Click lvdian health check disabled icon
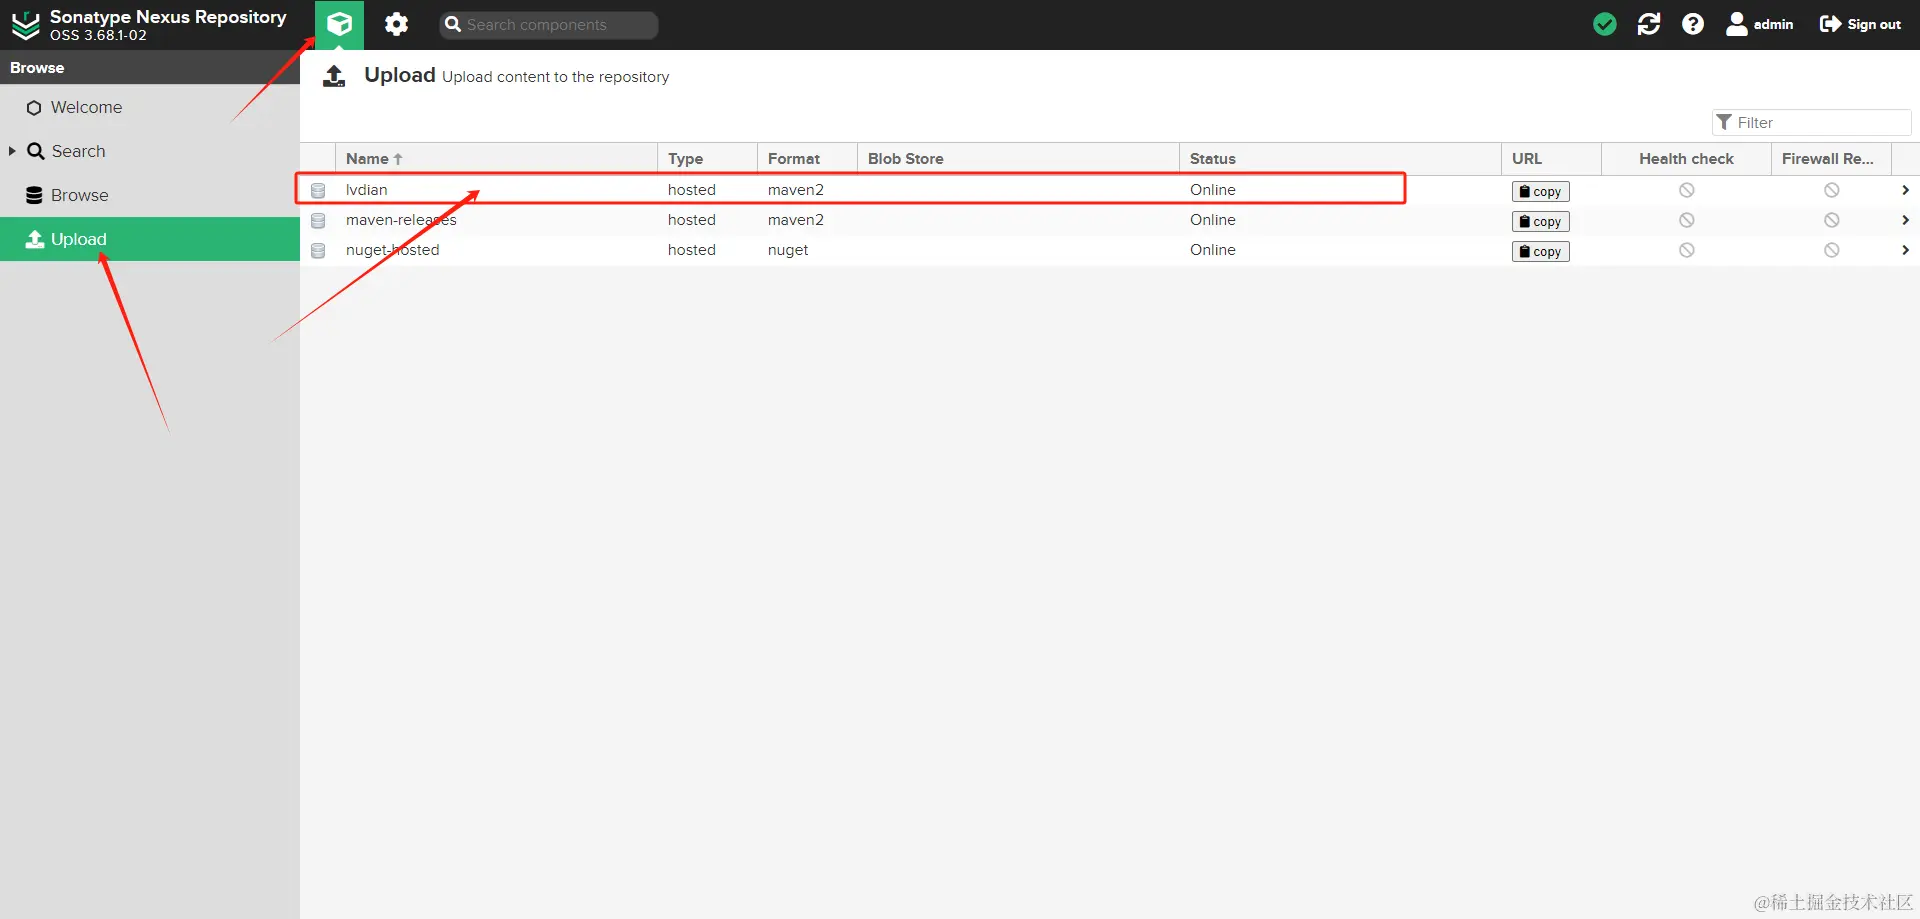The width and height of the screenshot is (1920, 919). pyautogui.click(x=1686, y=190)
